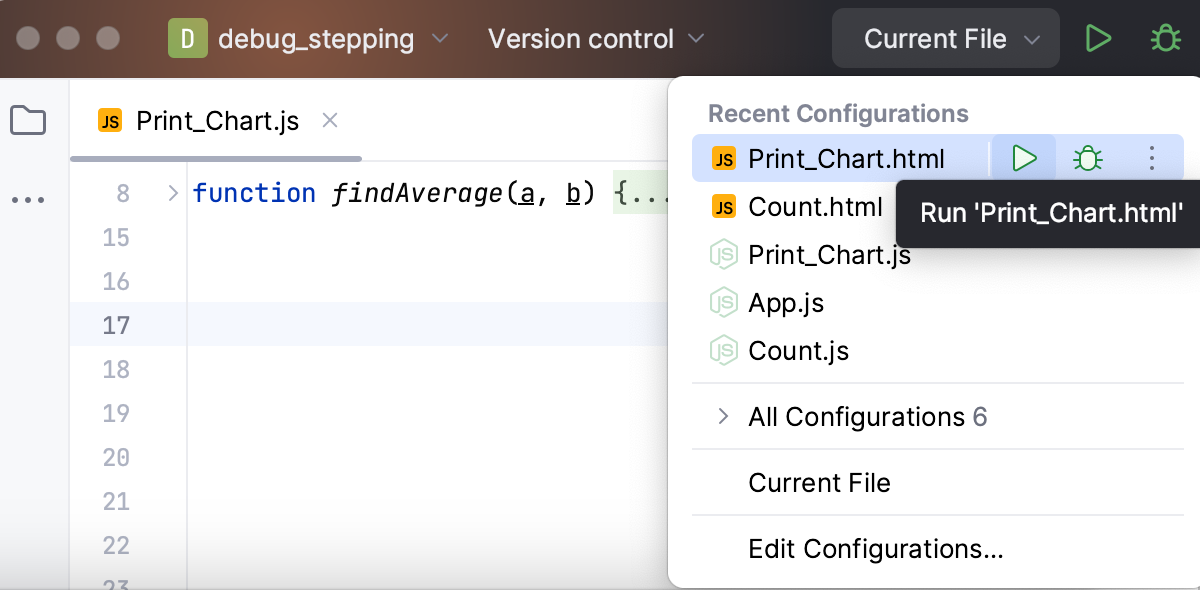Click the Debug bug icon in the main toolbar
Viewport: 1200px width, 590px height.
coord(1164,38)
